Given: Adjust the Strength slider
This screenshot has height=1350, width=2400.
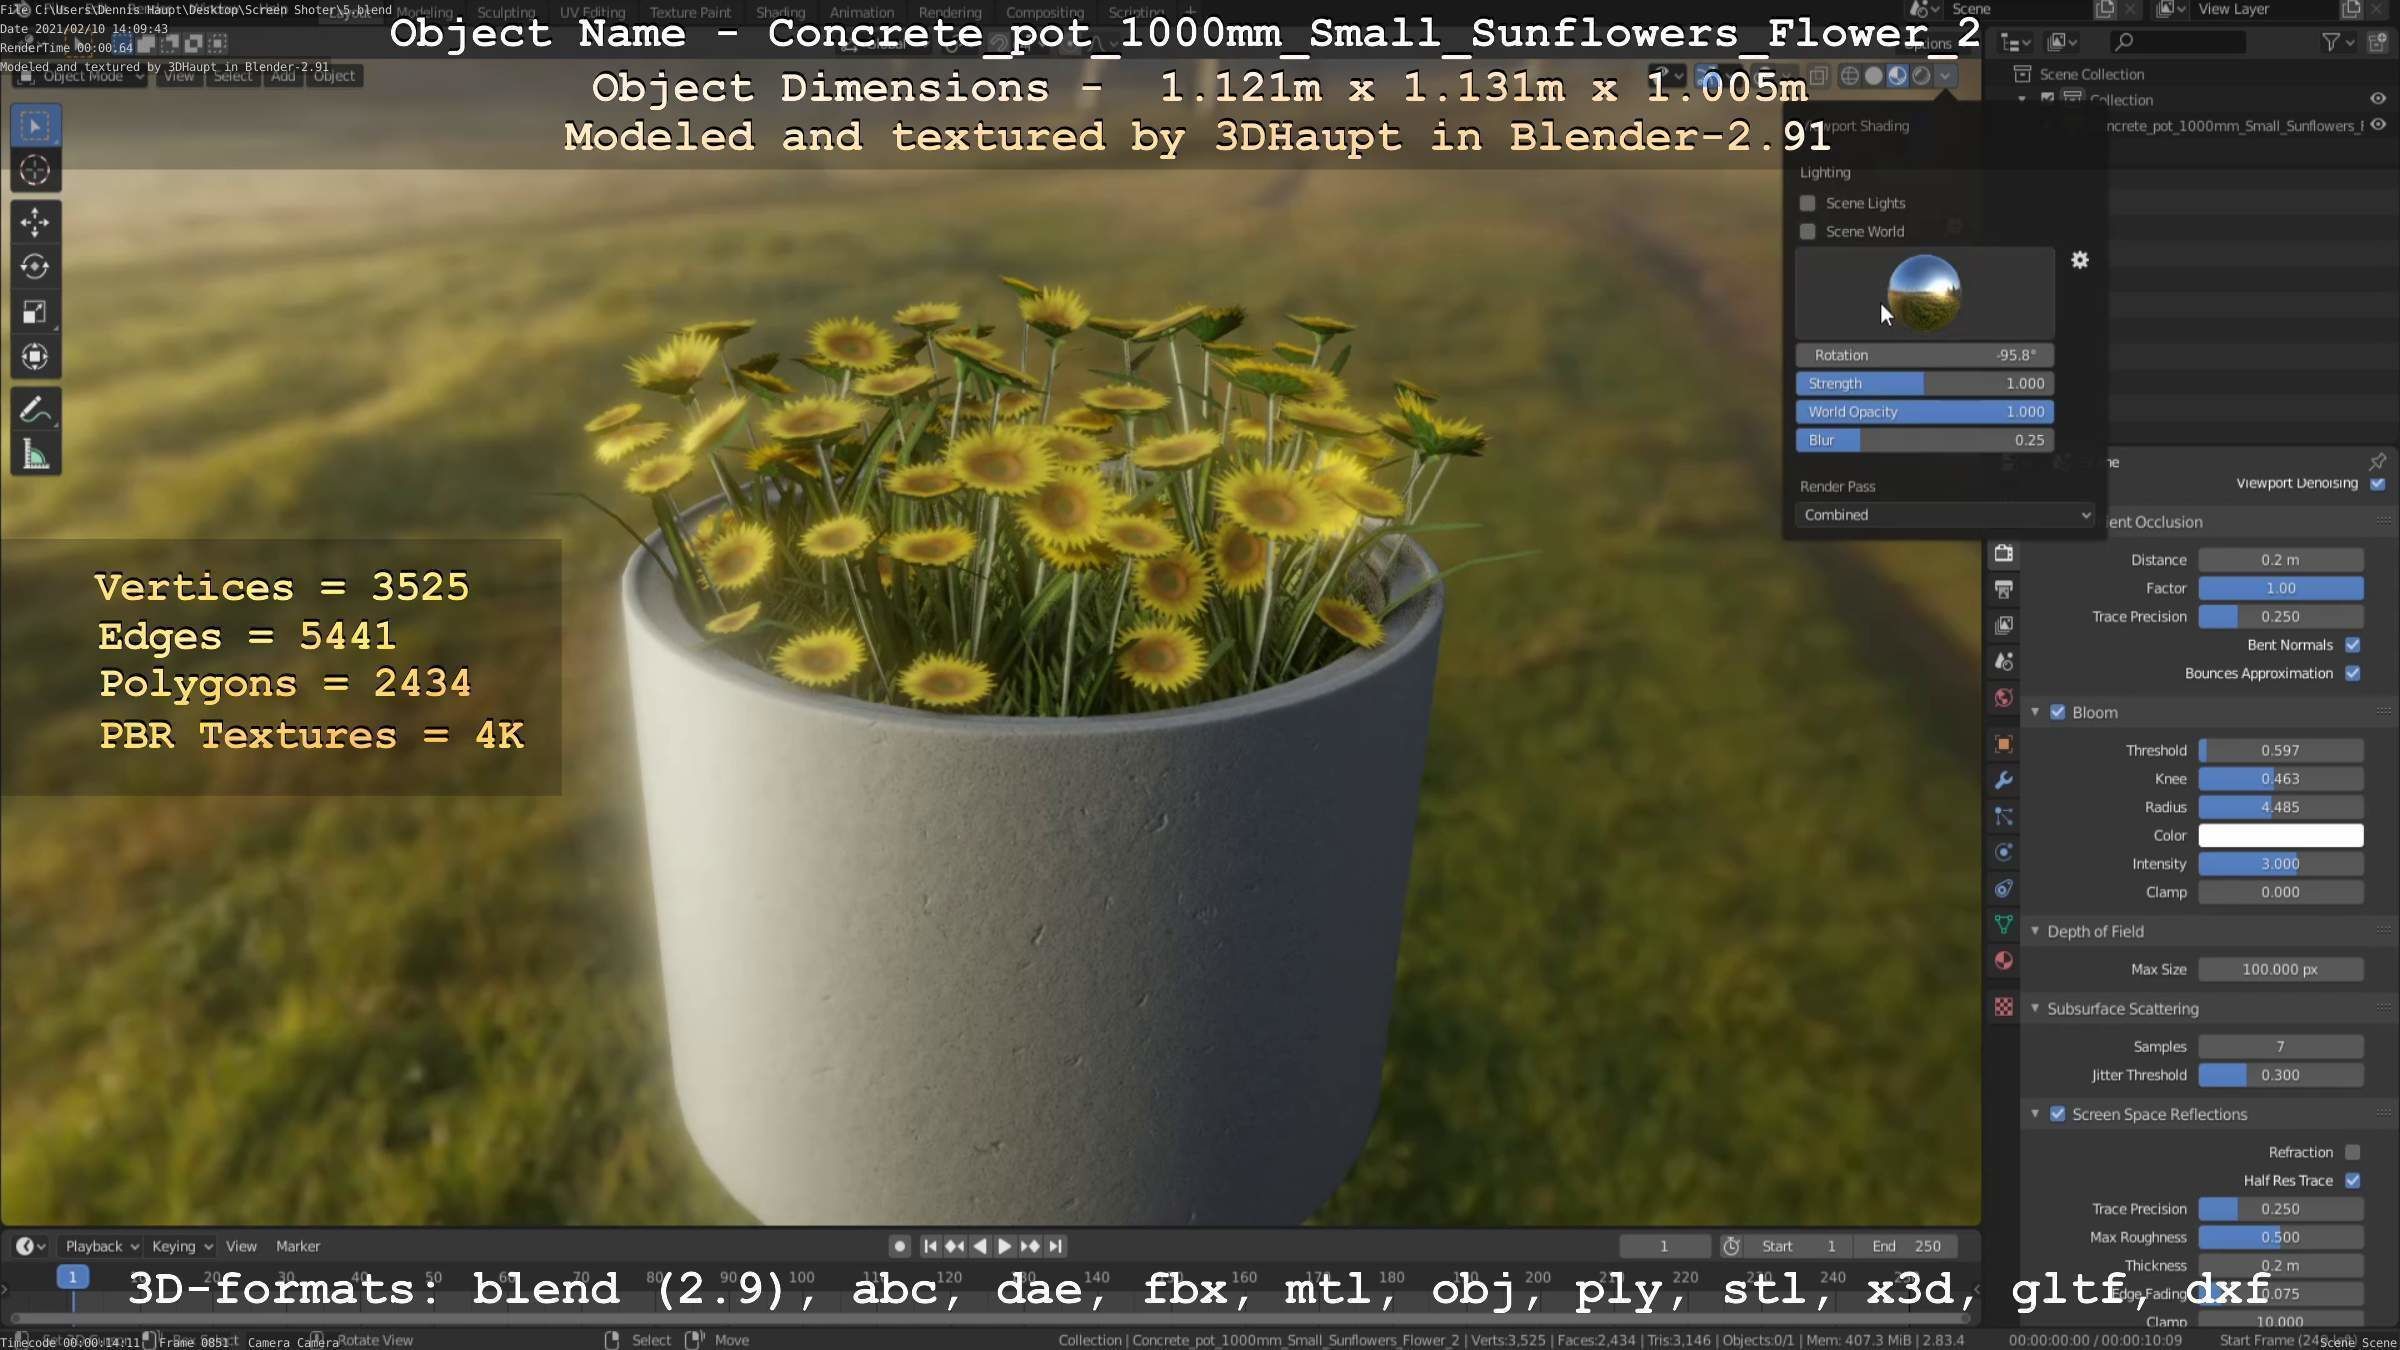Looking at the screenshot, I should coord(1925,383).
